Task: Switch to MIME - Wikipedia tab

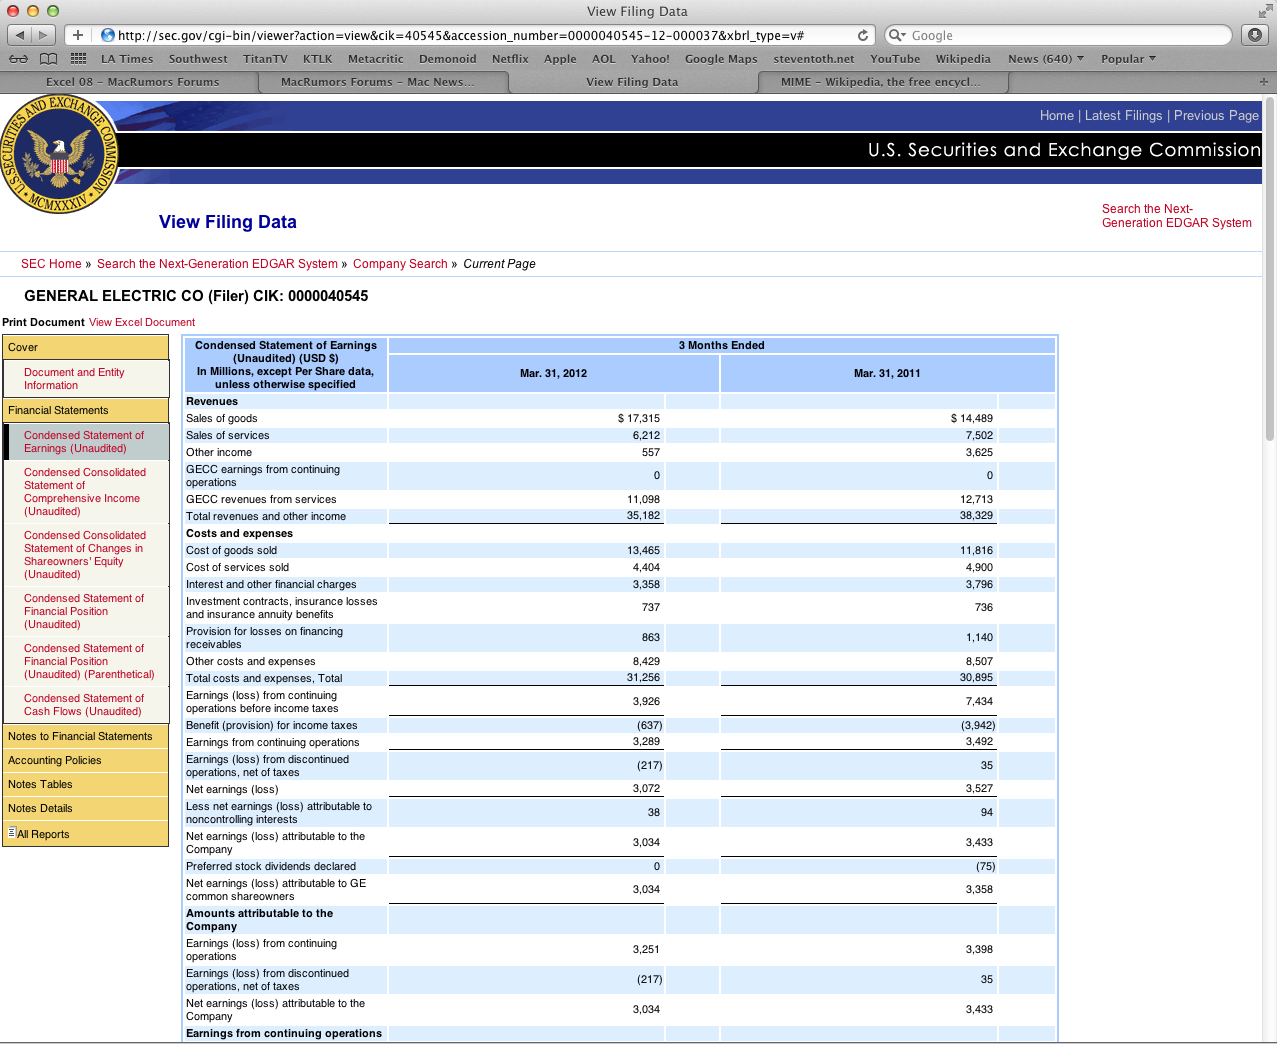Action: point(881,82)
